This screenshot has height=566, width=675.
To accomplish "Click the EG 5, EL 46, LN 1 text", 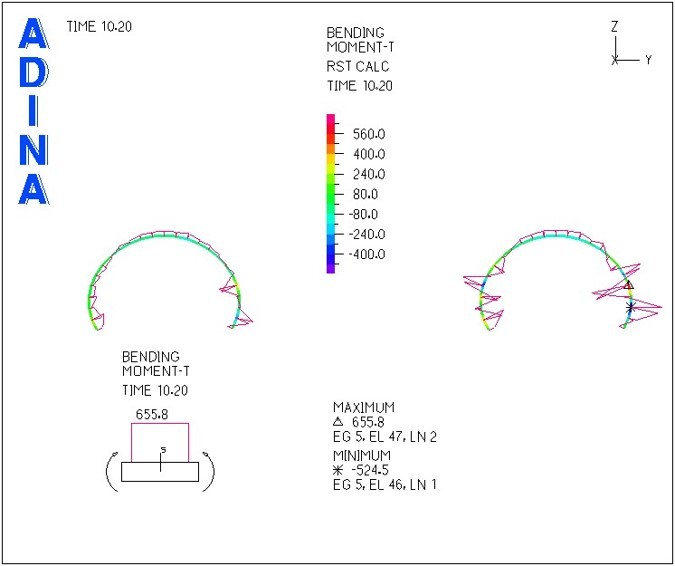I will click(x=385, y=485).
